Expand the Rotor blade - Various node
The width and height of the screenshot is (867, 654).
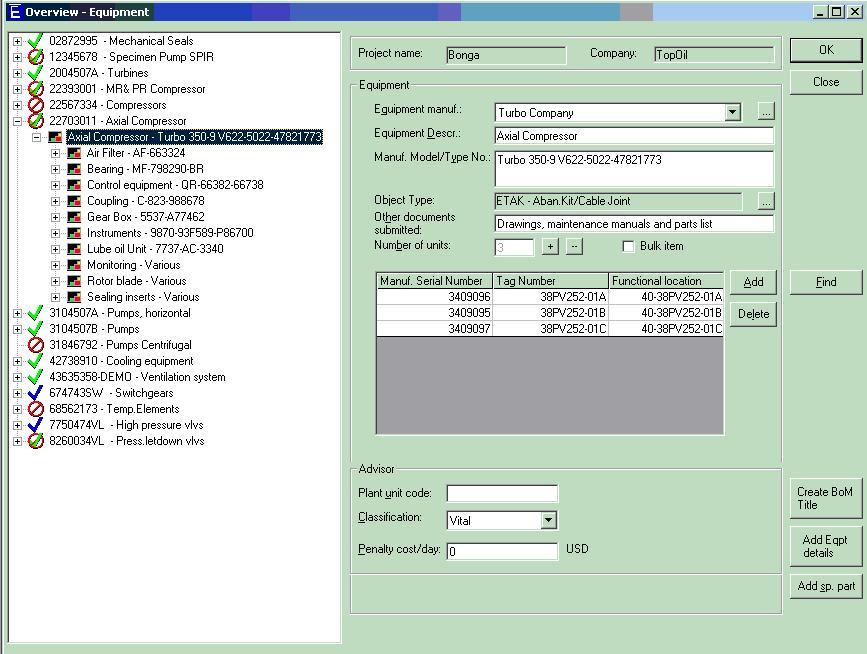(x=55, y=281)
